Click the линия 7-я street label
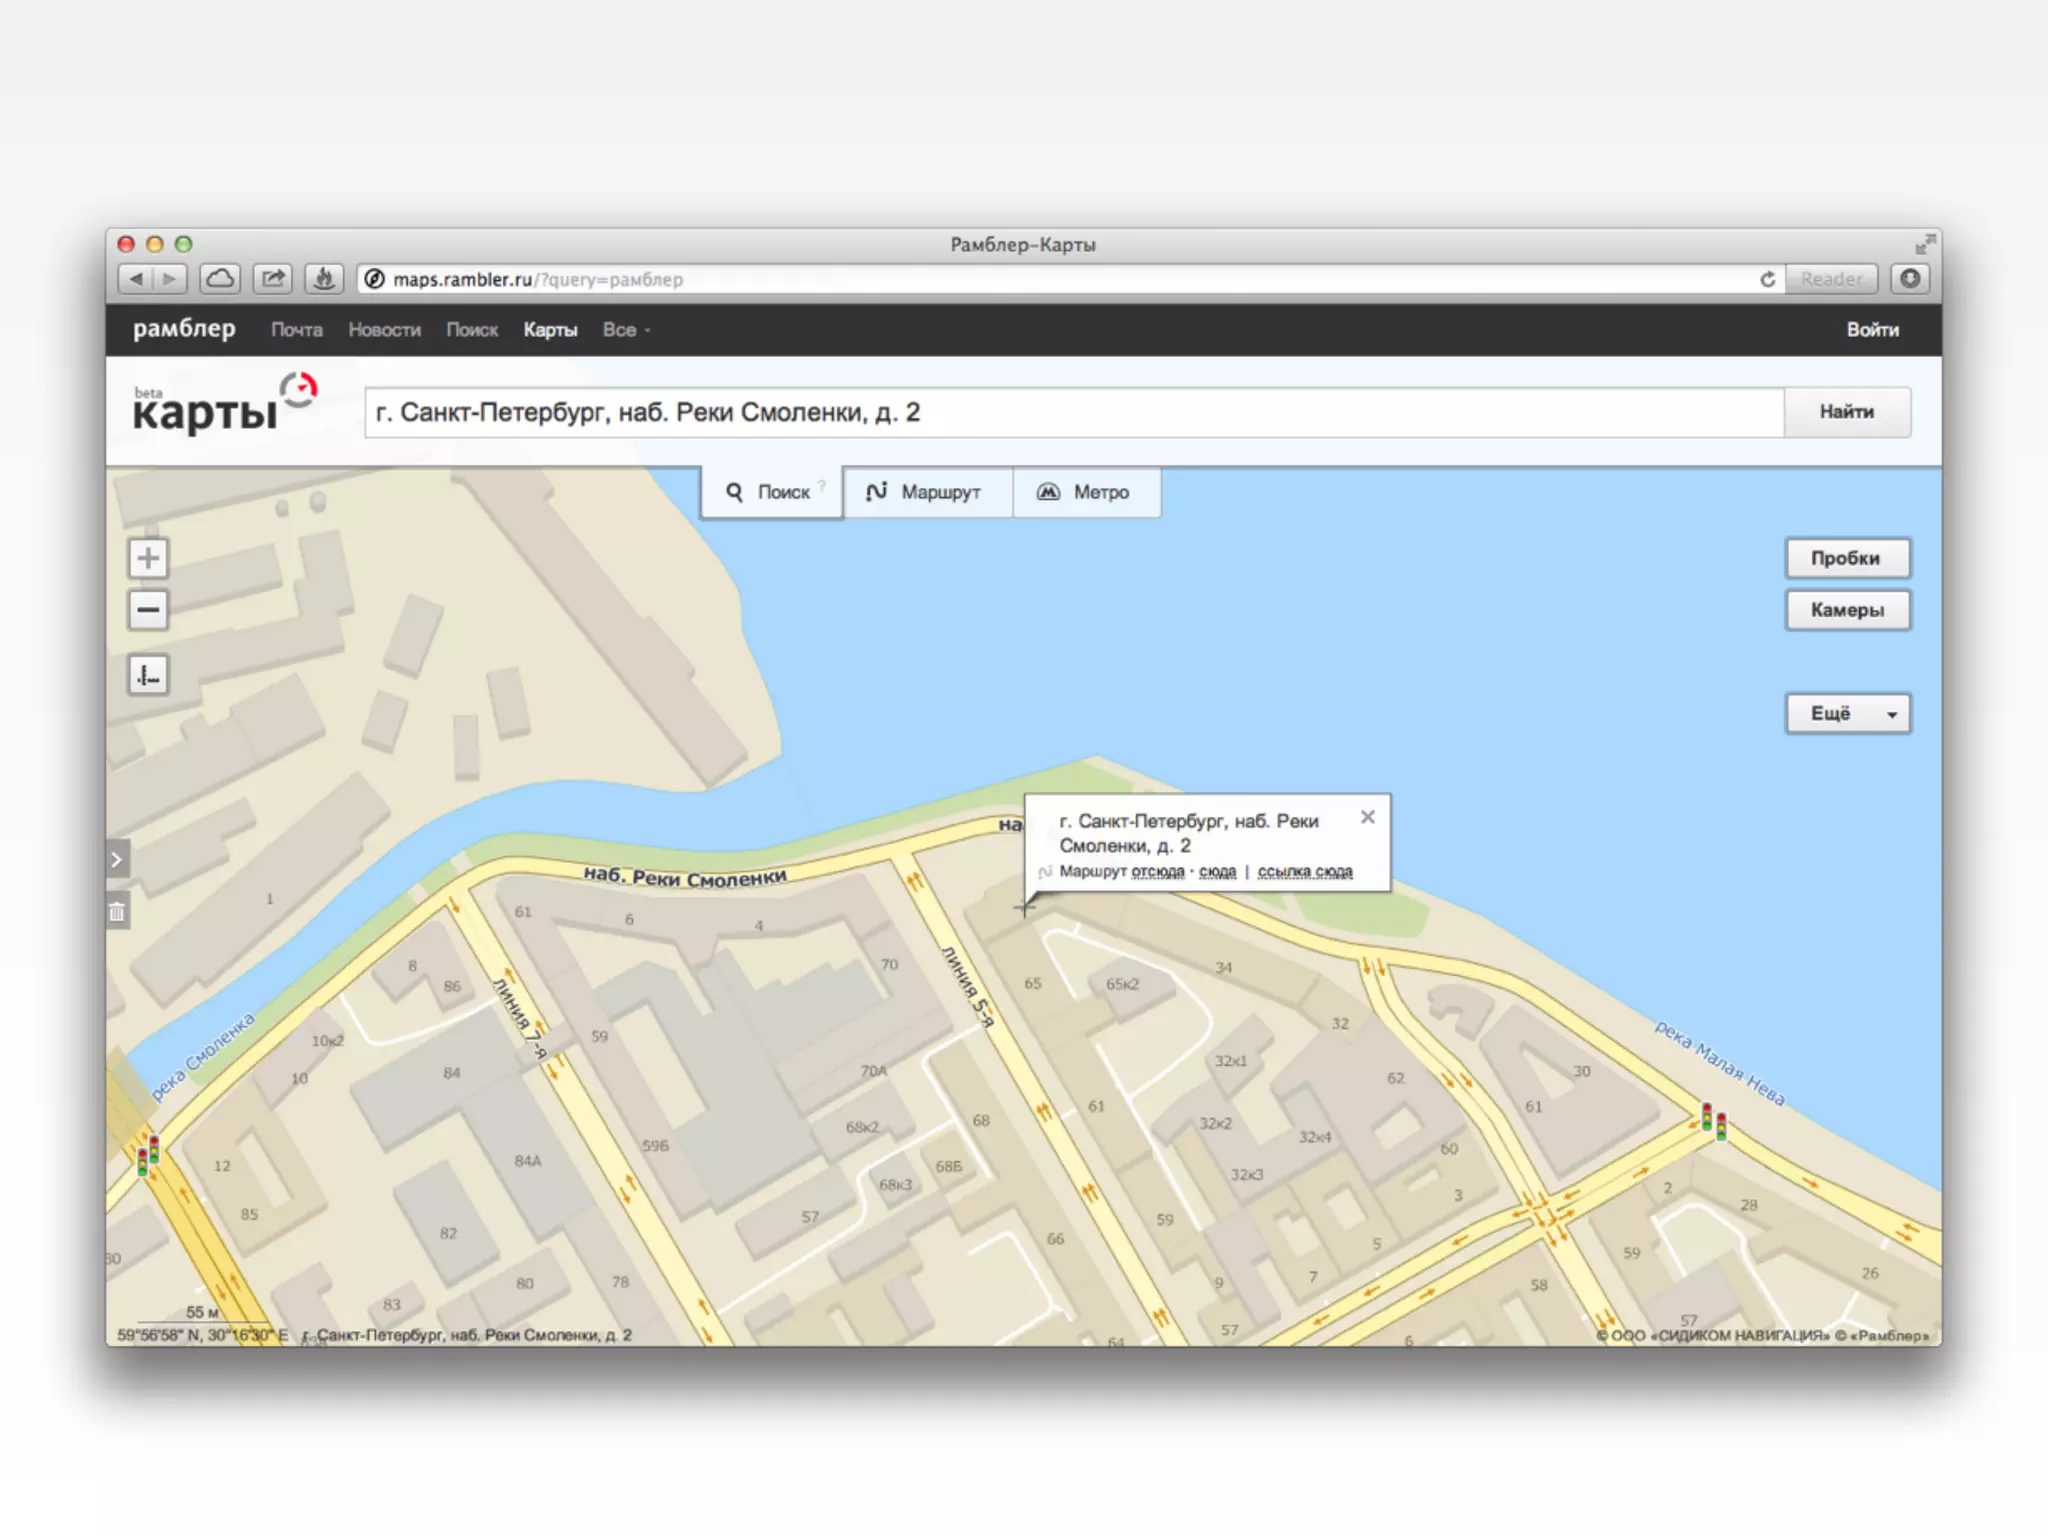2048x1536 pixels. click(520, 1019)
